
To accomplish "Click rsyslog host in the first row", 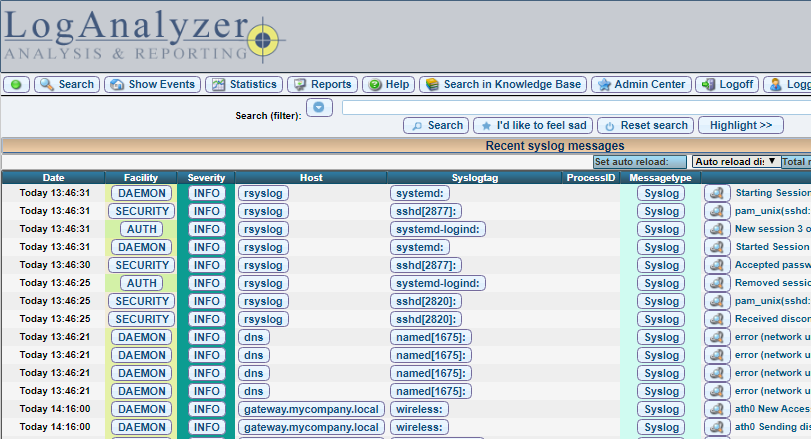I will (263, 193).
